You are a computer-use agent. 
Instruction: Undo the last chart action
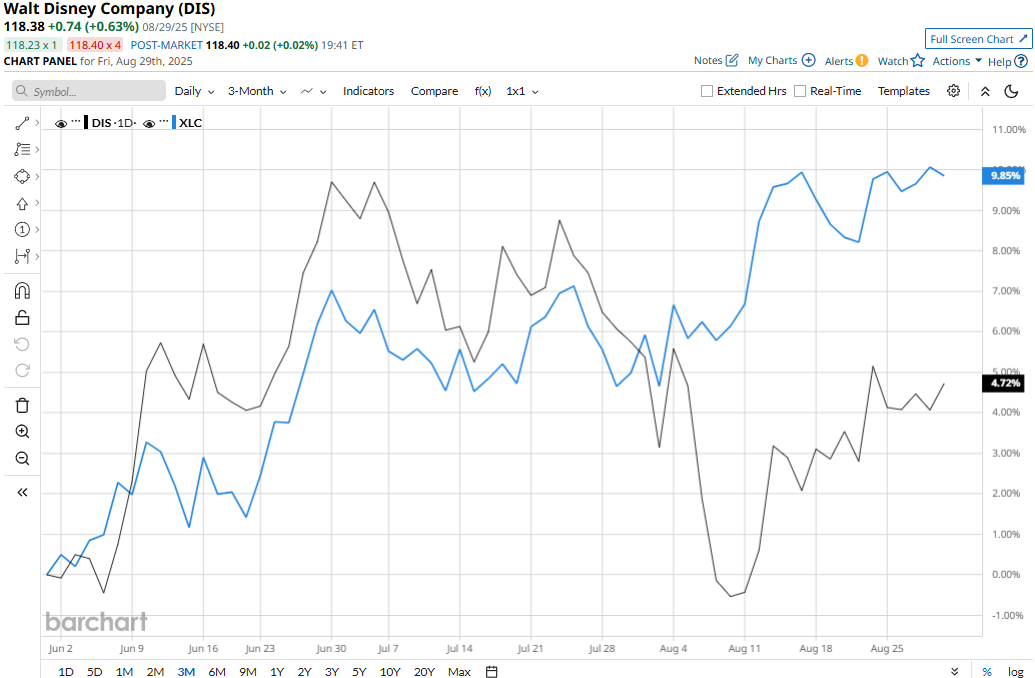coord(22,345)
